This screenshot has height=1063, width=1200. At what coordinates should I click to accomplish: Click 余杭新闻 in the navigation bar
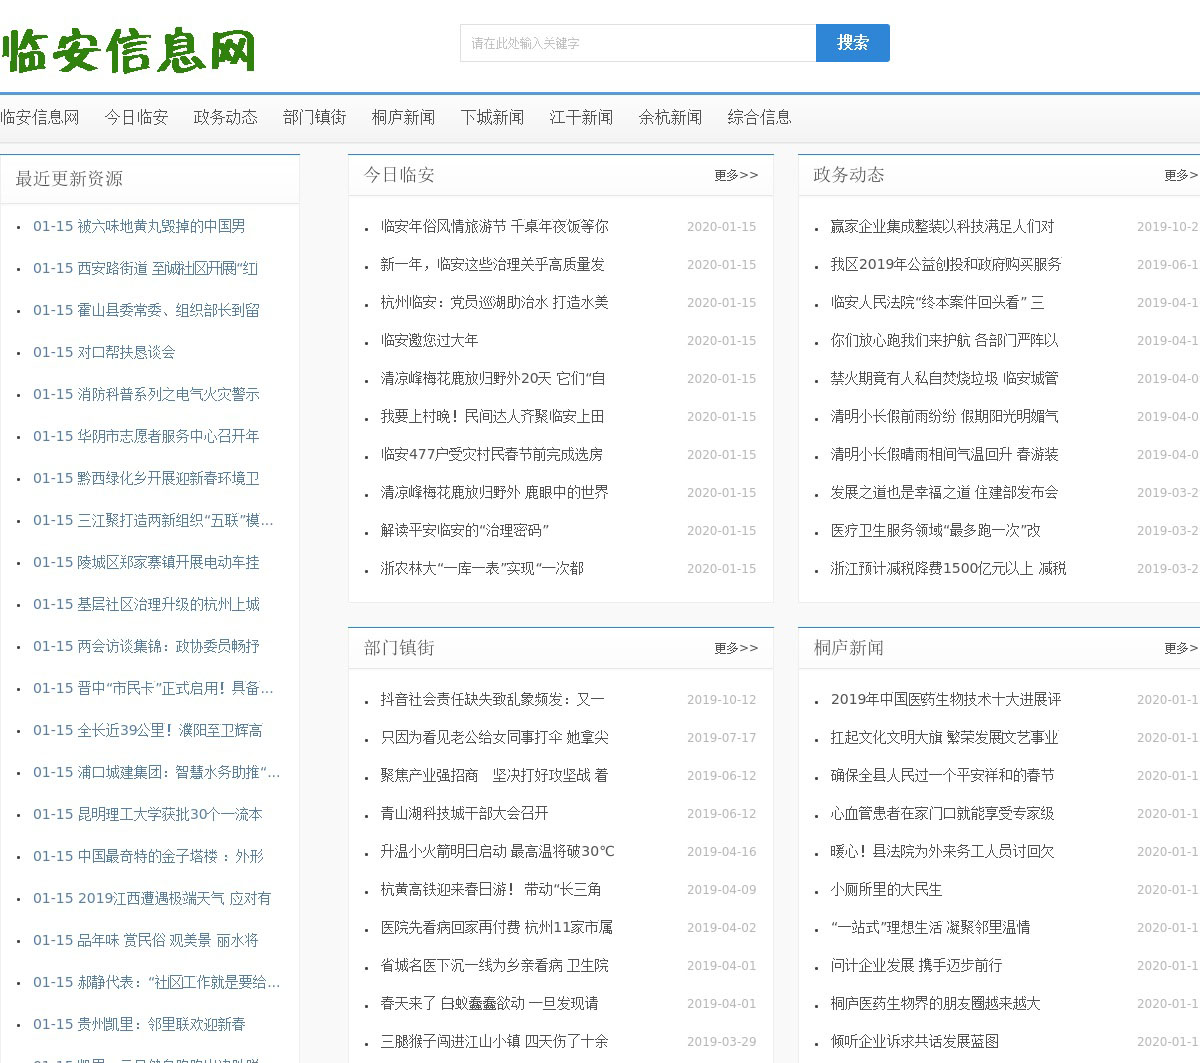670,117
